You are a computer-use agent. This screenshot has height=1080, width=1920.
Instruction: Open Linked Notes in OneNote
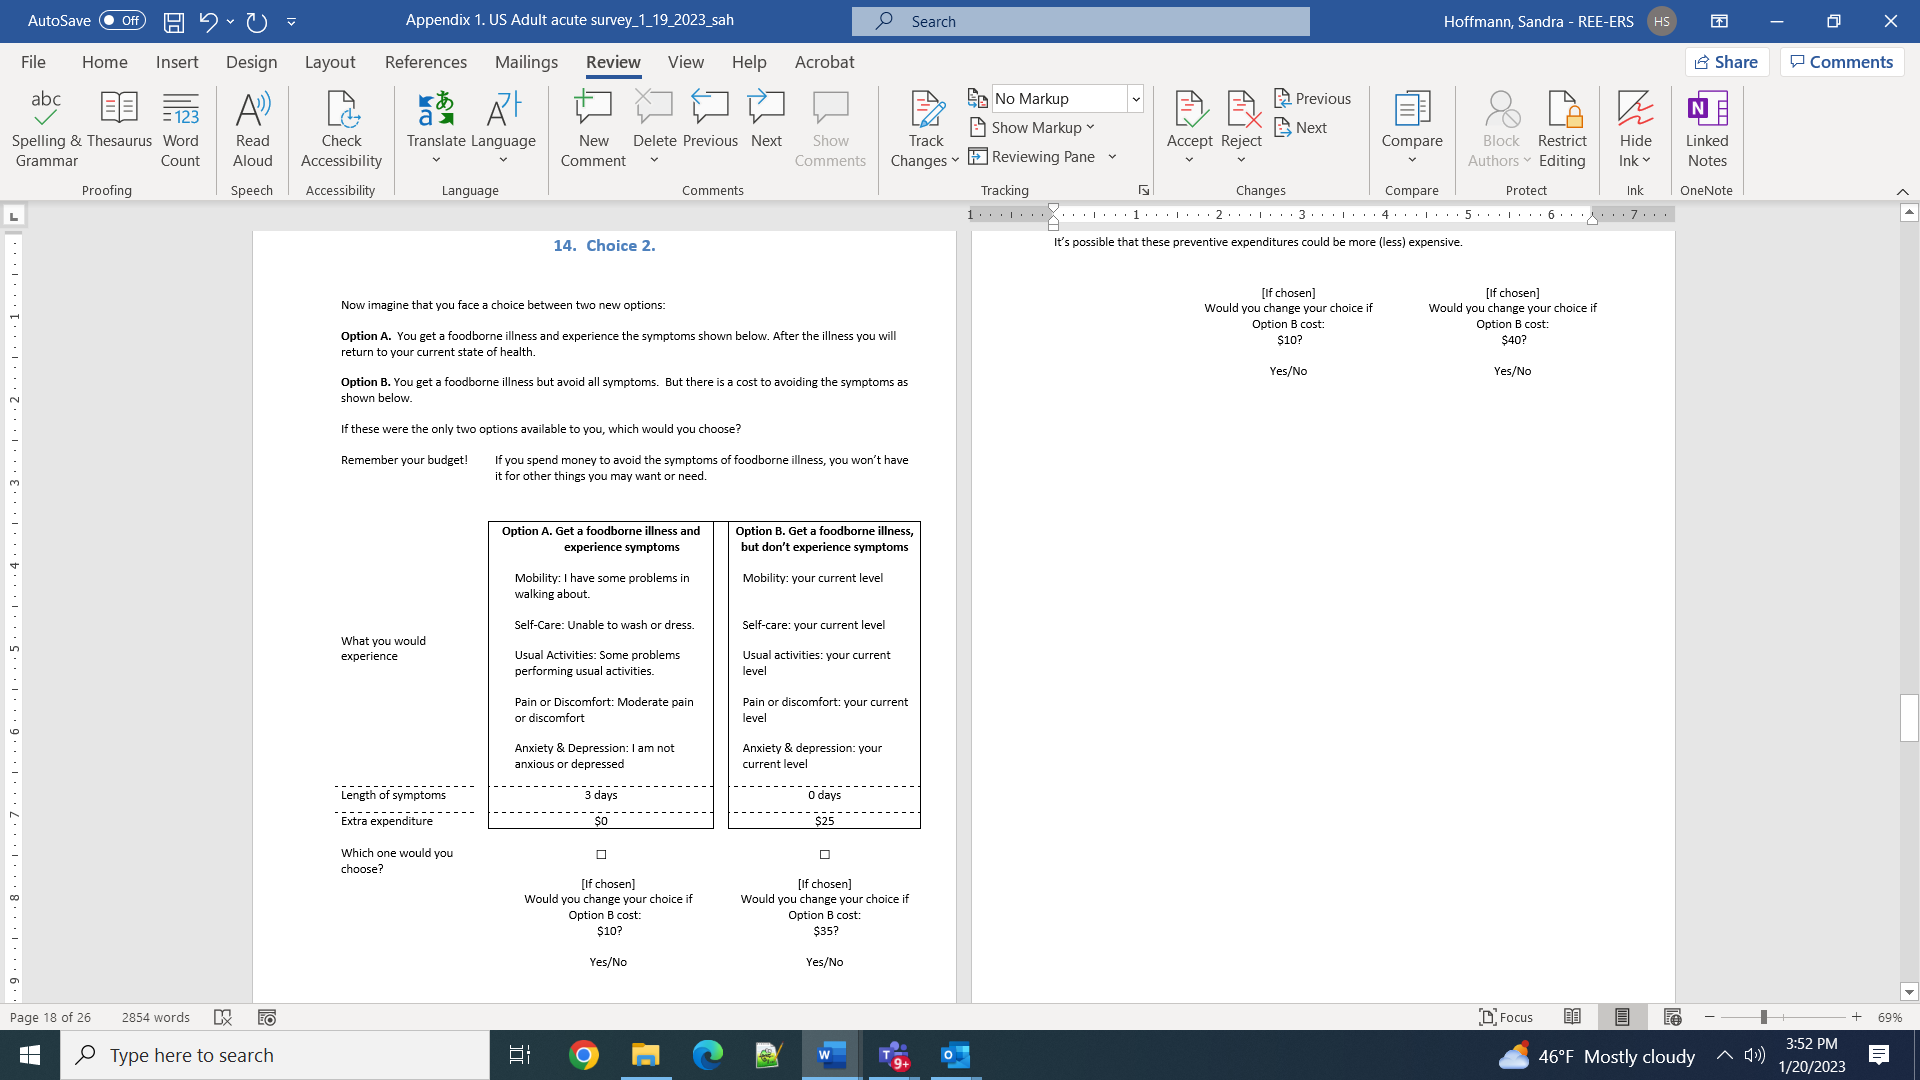[x=1706, y=130]
